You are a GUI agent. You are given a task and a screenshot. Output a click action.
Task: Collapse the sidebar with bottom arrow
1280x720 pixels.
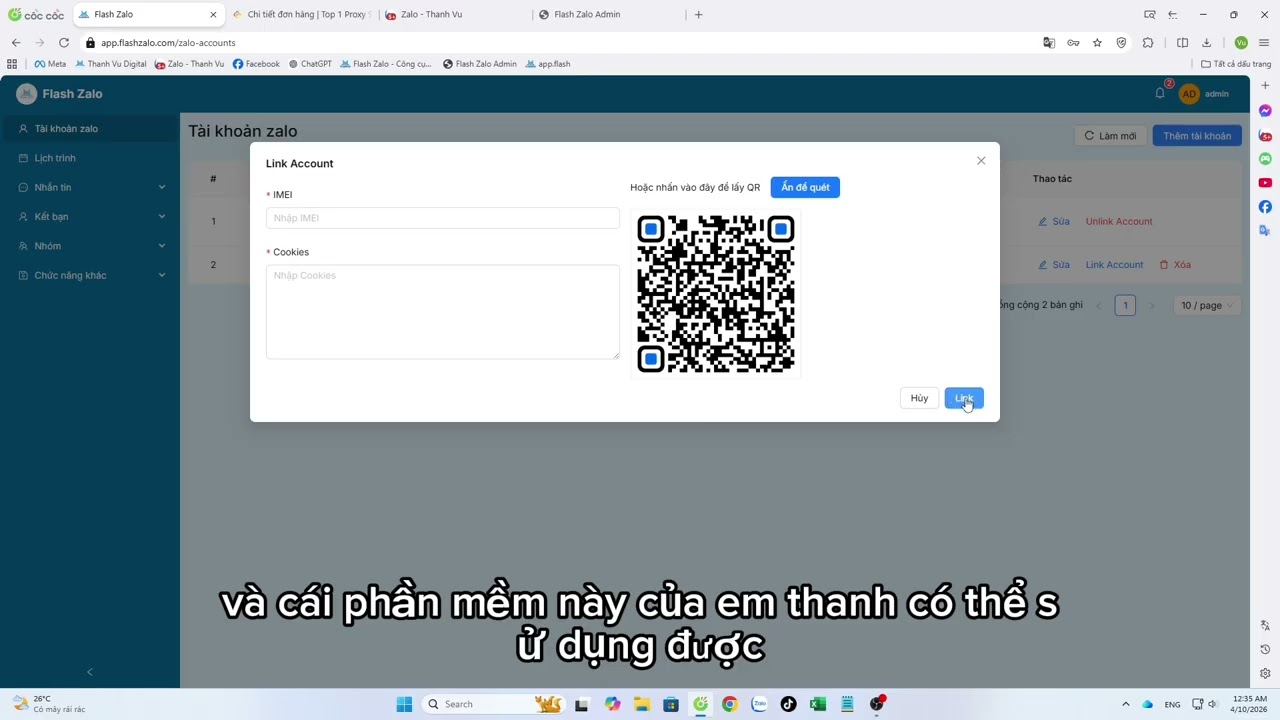[89, 672]
